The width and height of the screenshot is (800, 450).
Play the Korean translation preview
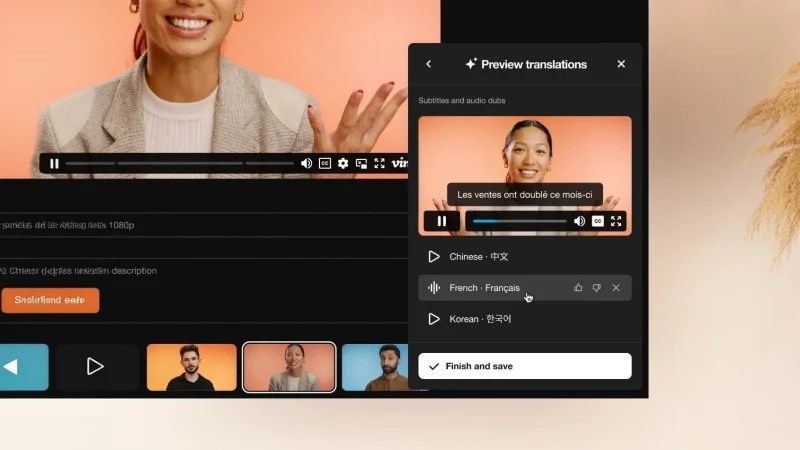(434, 319)
